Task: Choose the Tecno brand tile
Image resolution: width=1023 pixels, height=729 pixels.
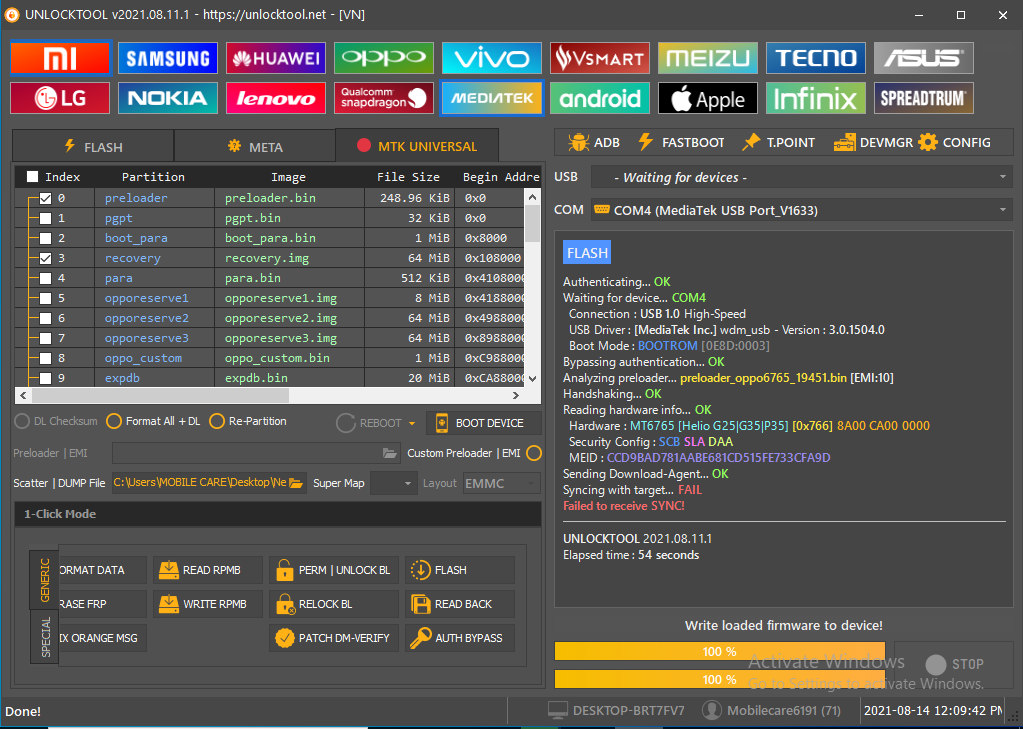Action: [x=816, y=58]
